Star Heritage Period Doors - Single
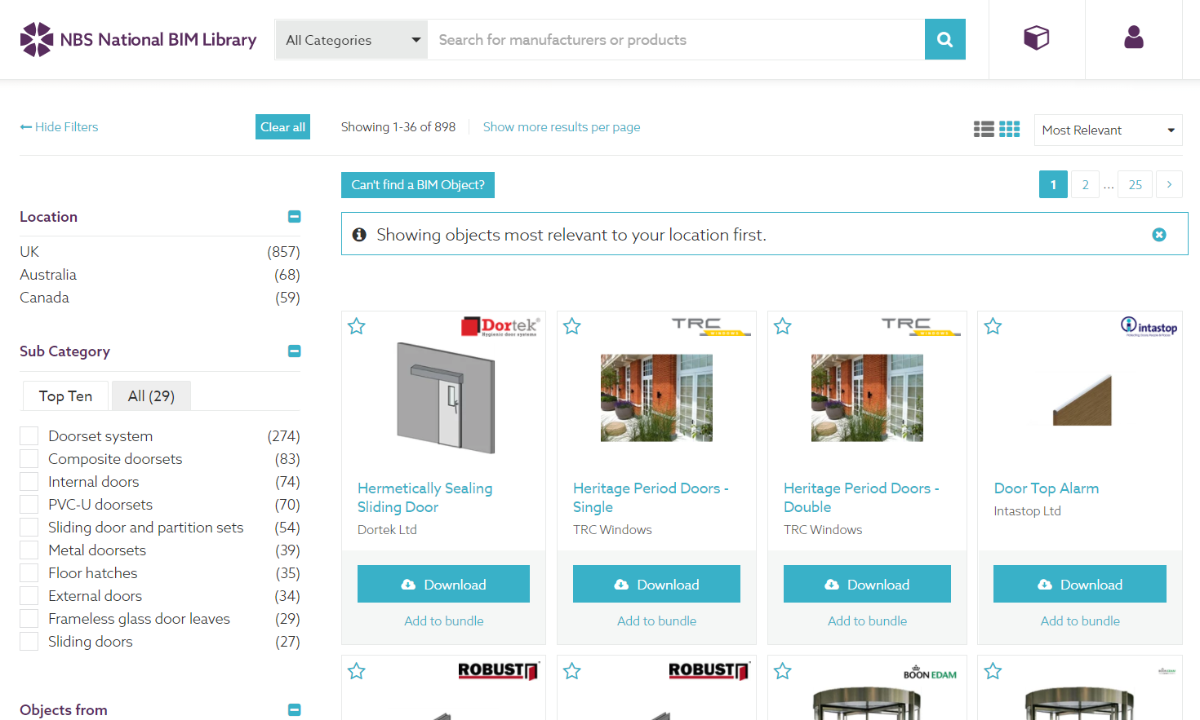Screen dimensions: 1200x720 (572, 326)
